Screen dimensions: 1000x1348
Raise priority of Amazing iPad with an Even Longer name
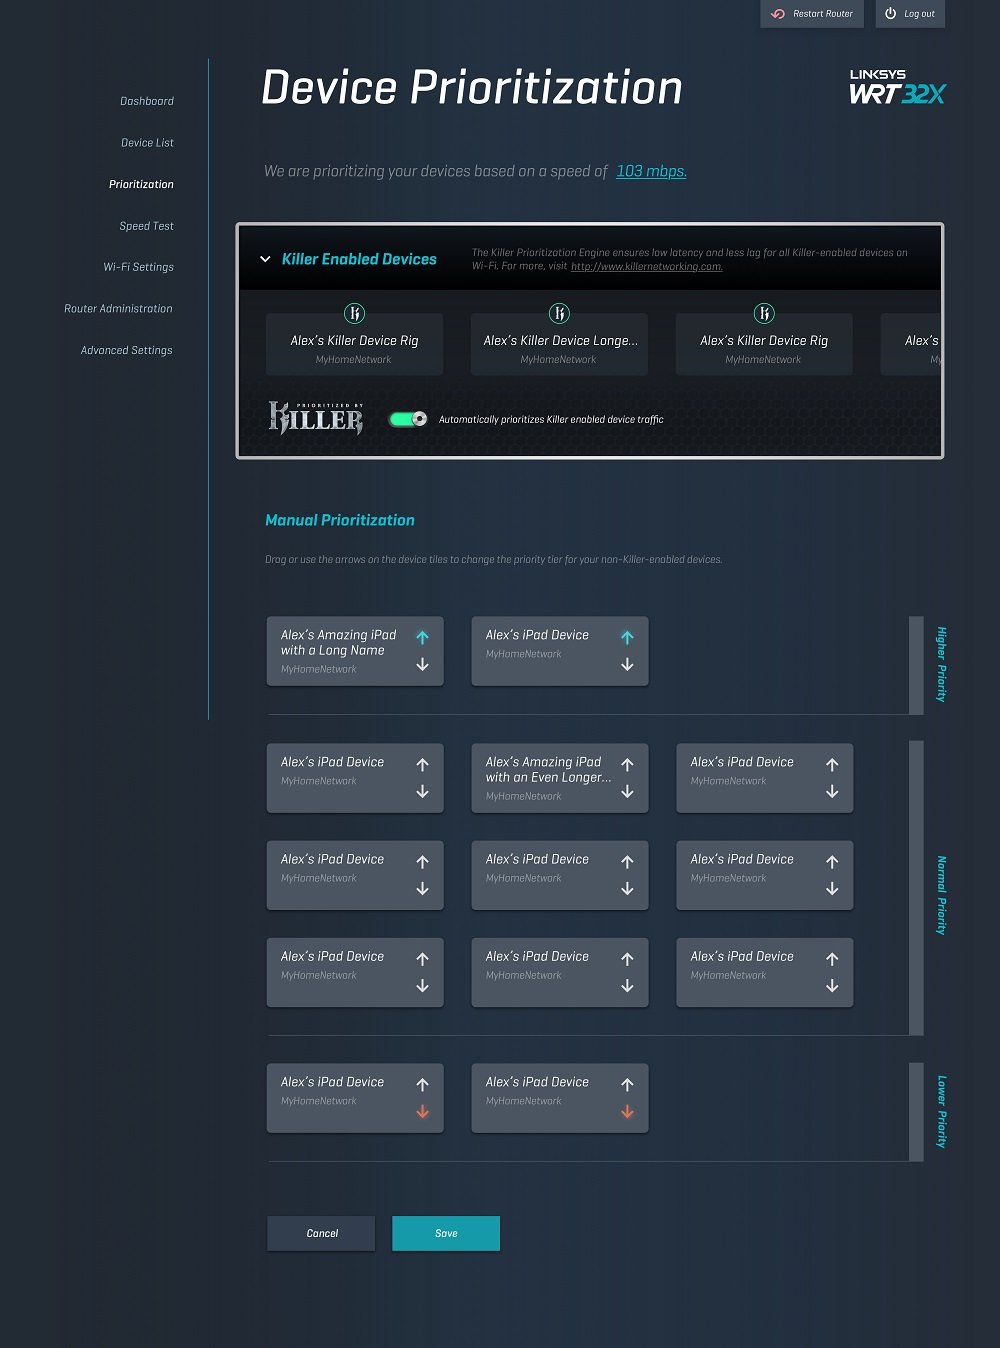(x=627, y=765)
